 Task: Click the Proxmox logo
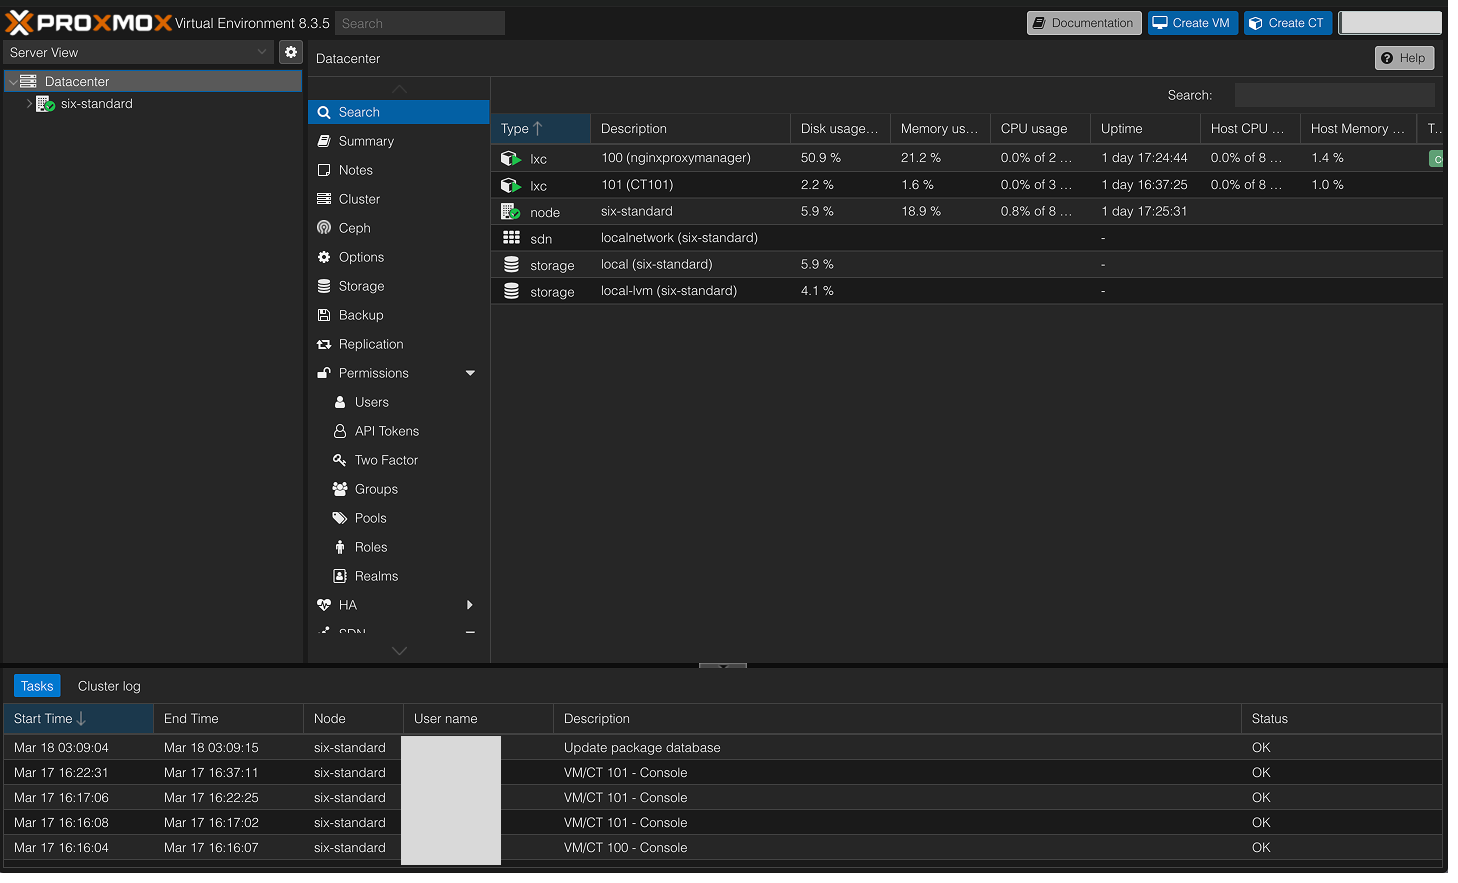pos(88,22)
